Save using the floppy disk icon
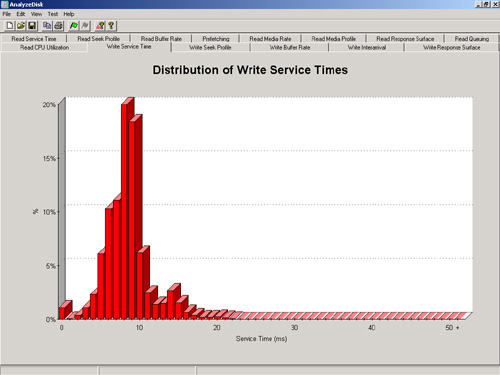This screenshot has height=375, width=500. [32, 26]
